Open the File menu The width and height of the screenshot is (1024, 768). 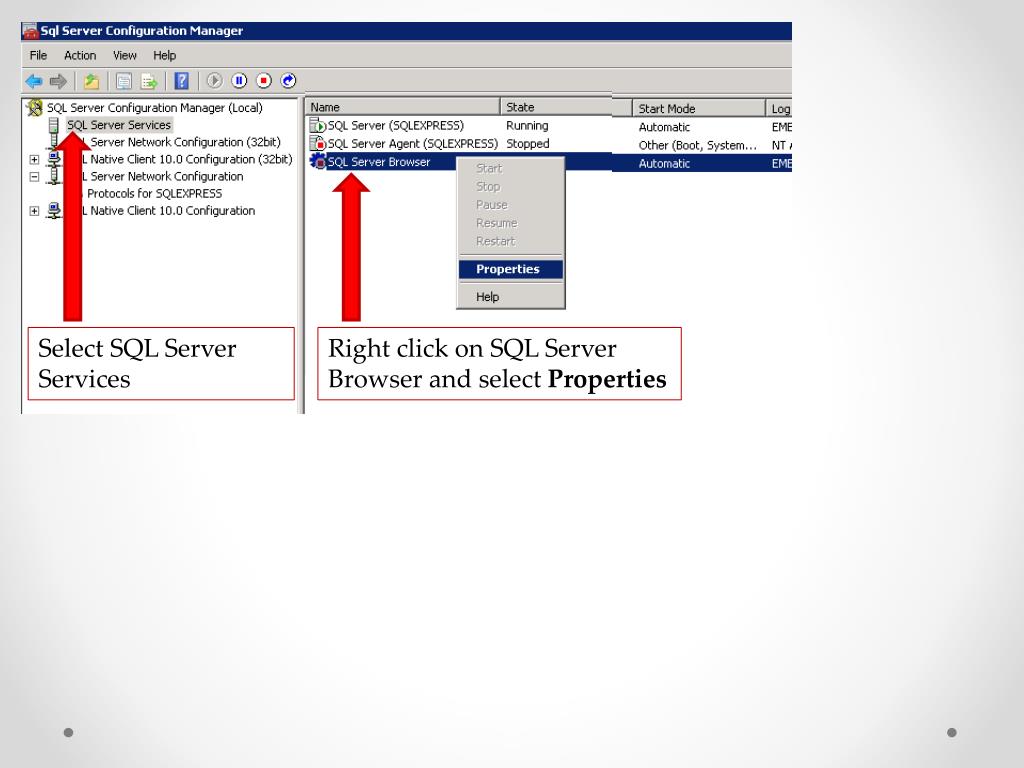point(39,56)
